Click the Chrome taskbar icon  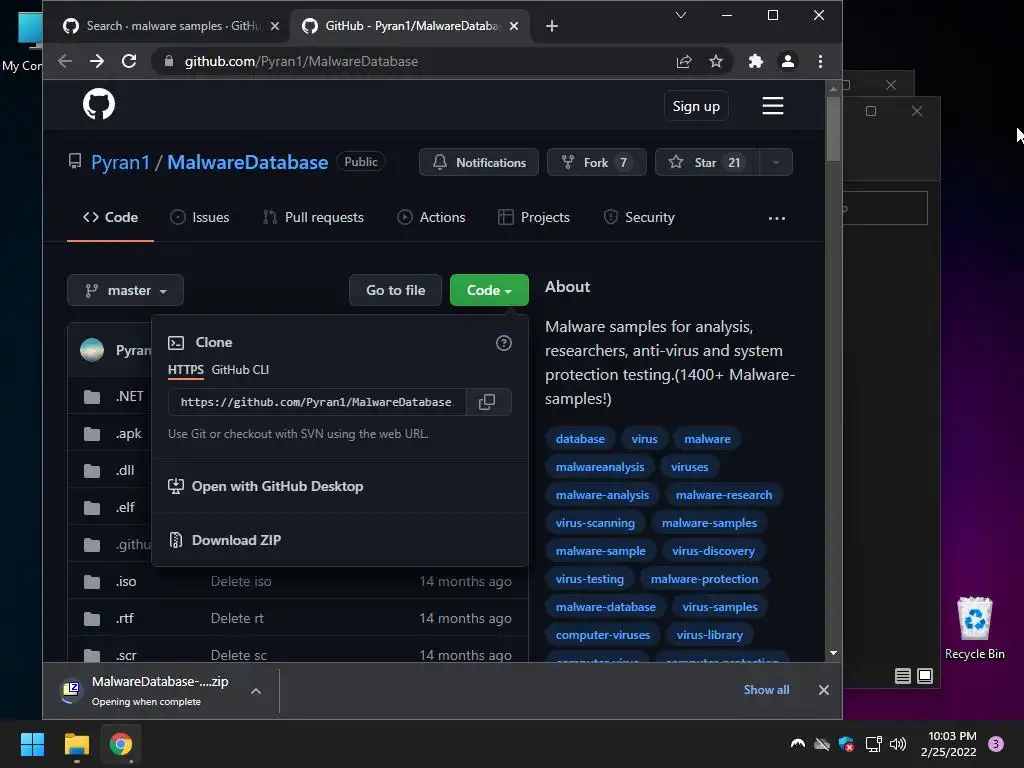[121, 744]
